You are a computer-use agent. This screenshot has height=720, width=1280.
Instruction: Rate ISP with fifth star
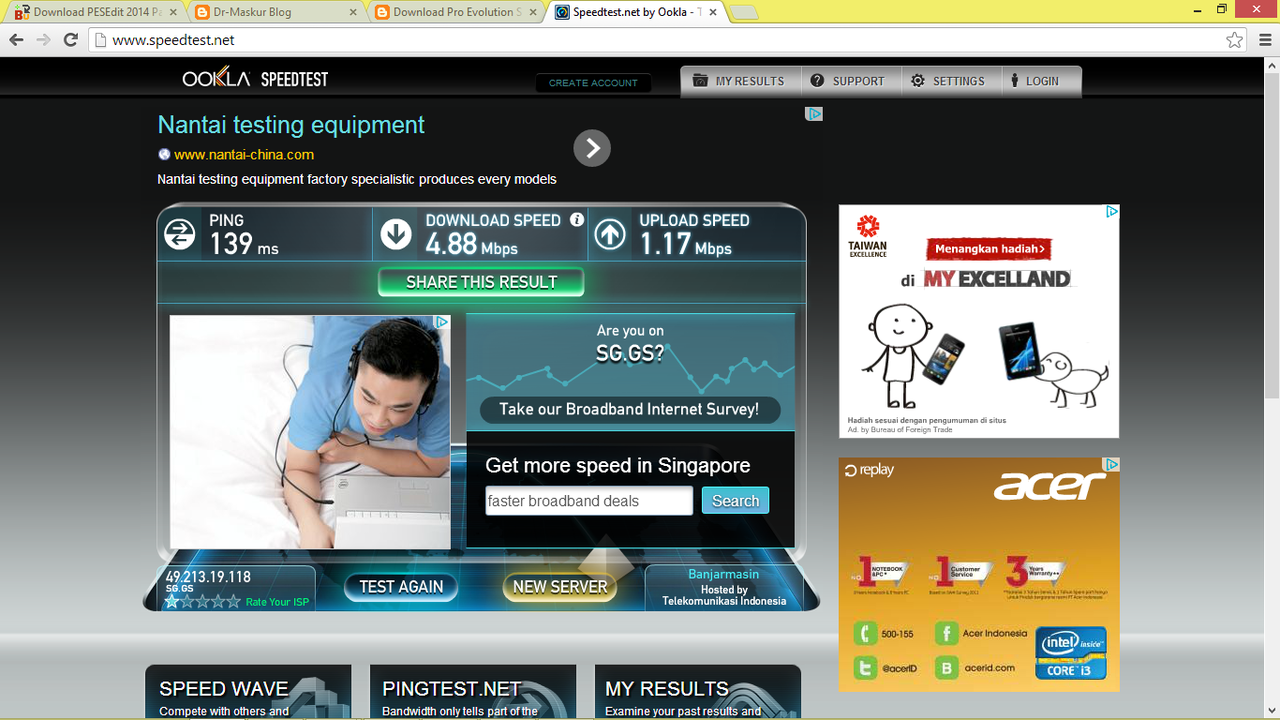point(234,602)
